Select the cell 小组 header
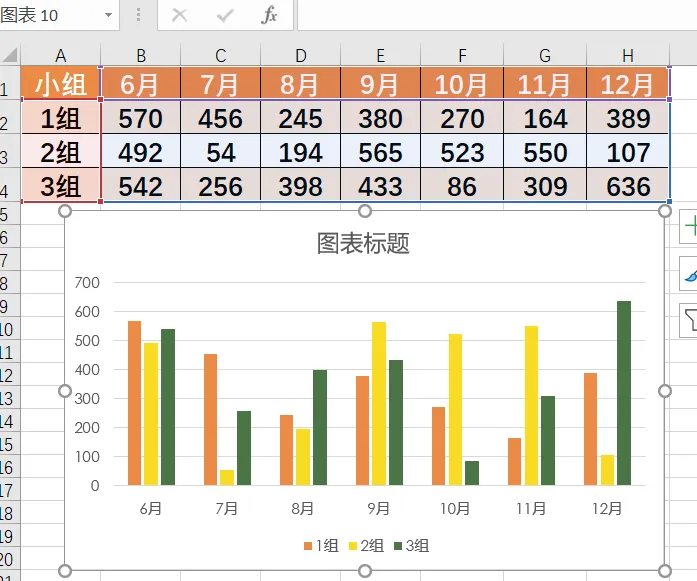Screen dimensions: 697x581 pyautogui.click(x=60, y=83)
